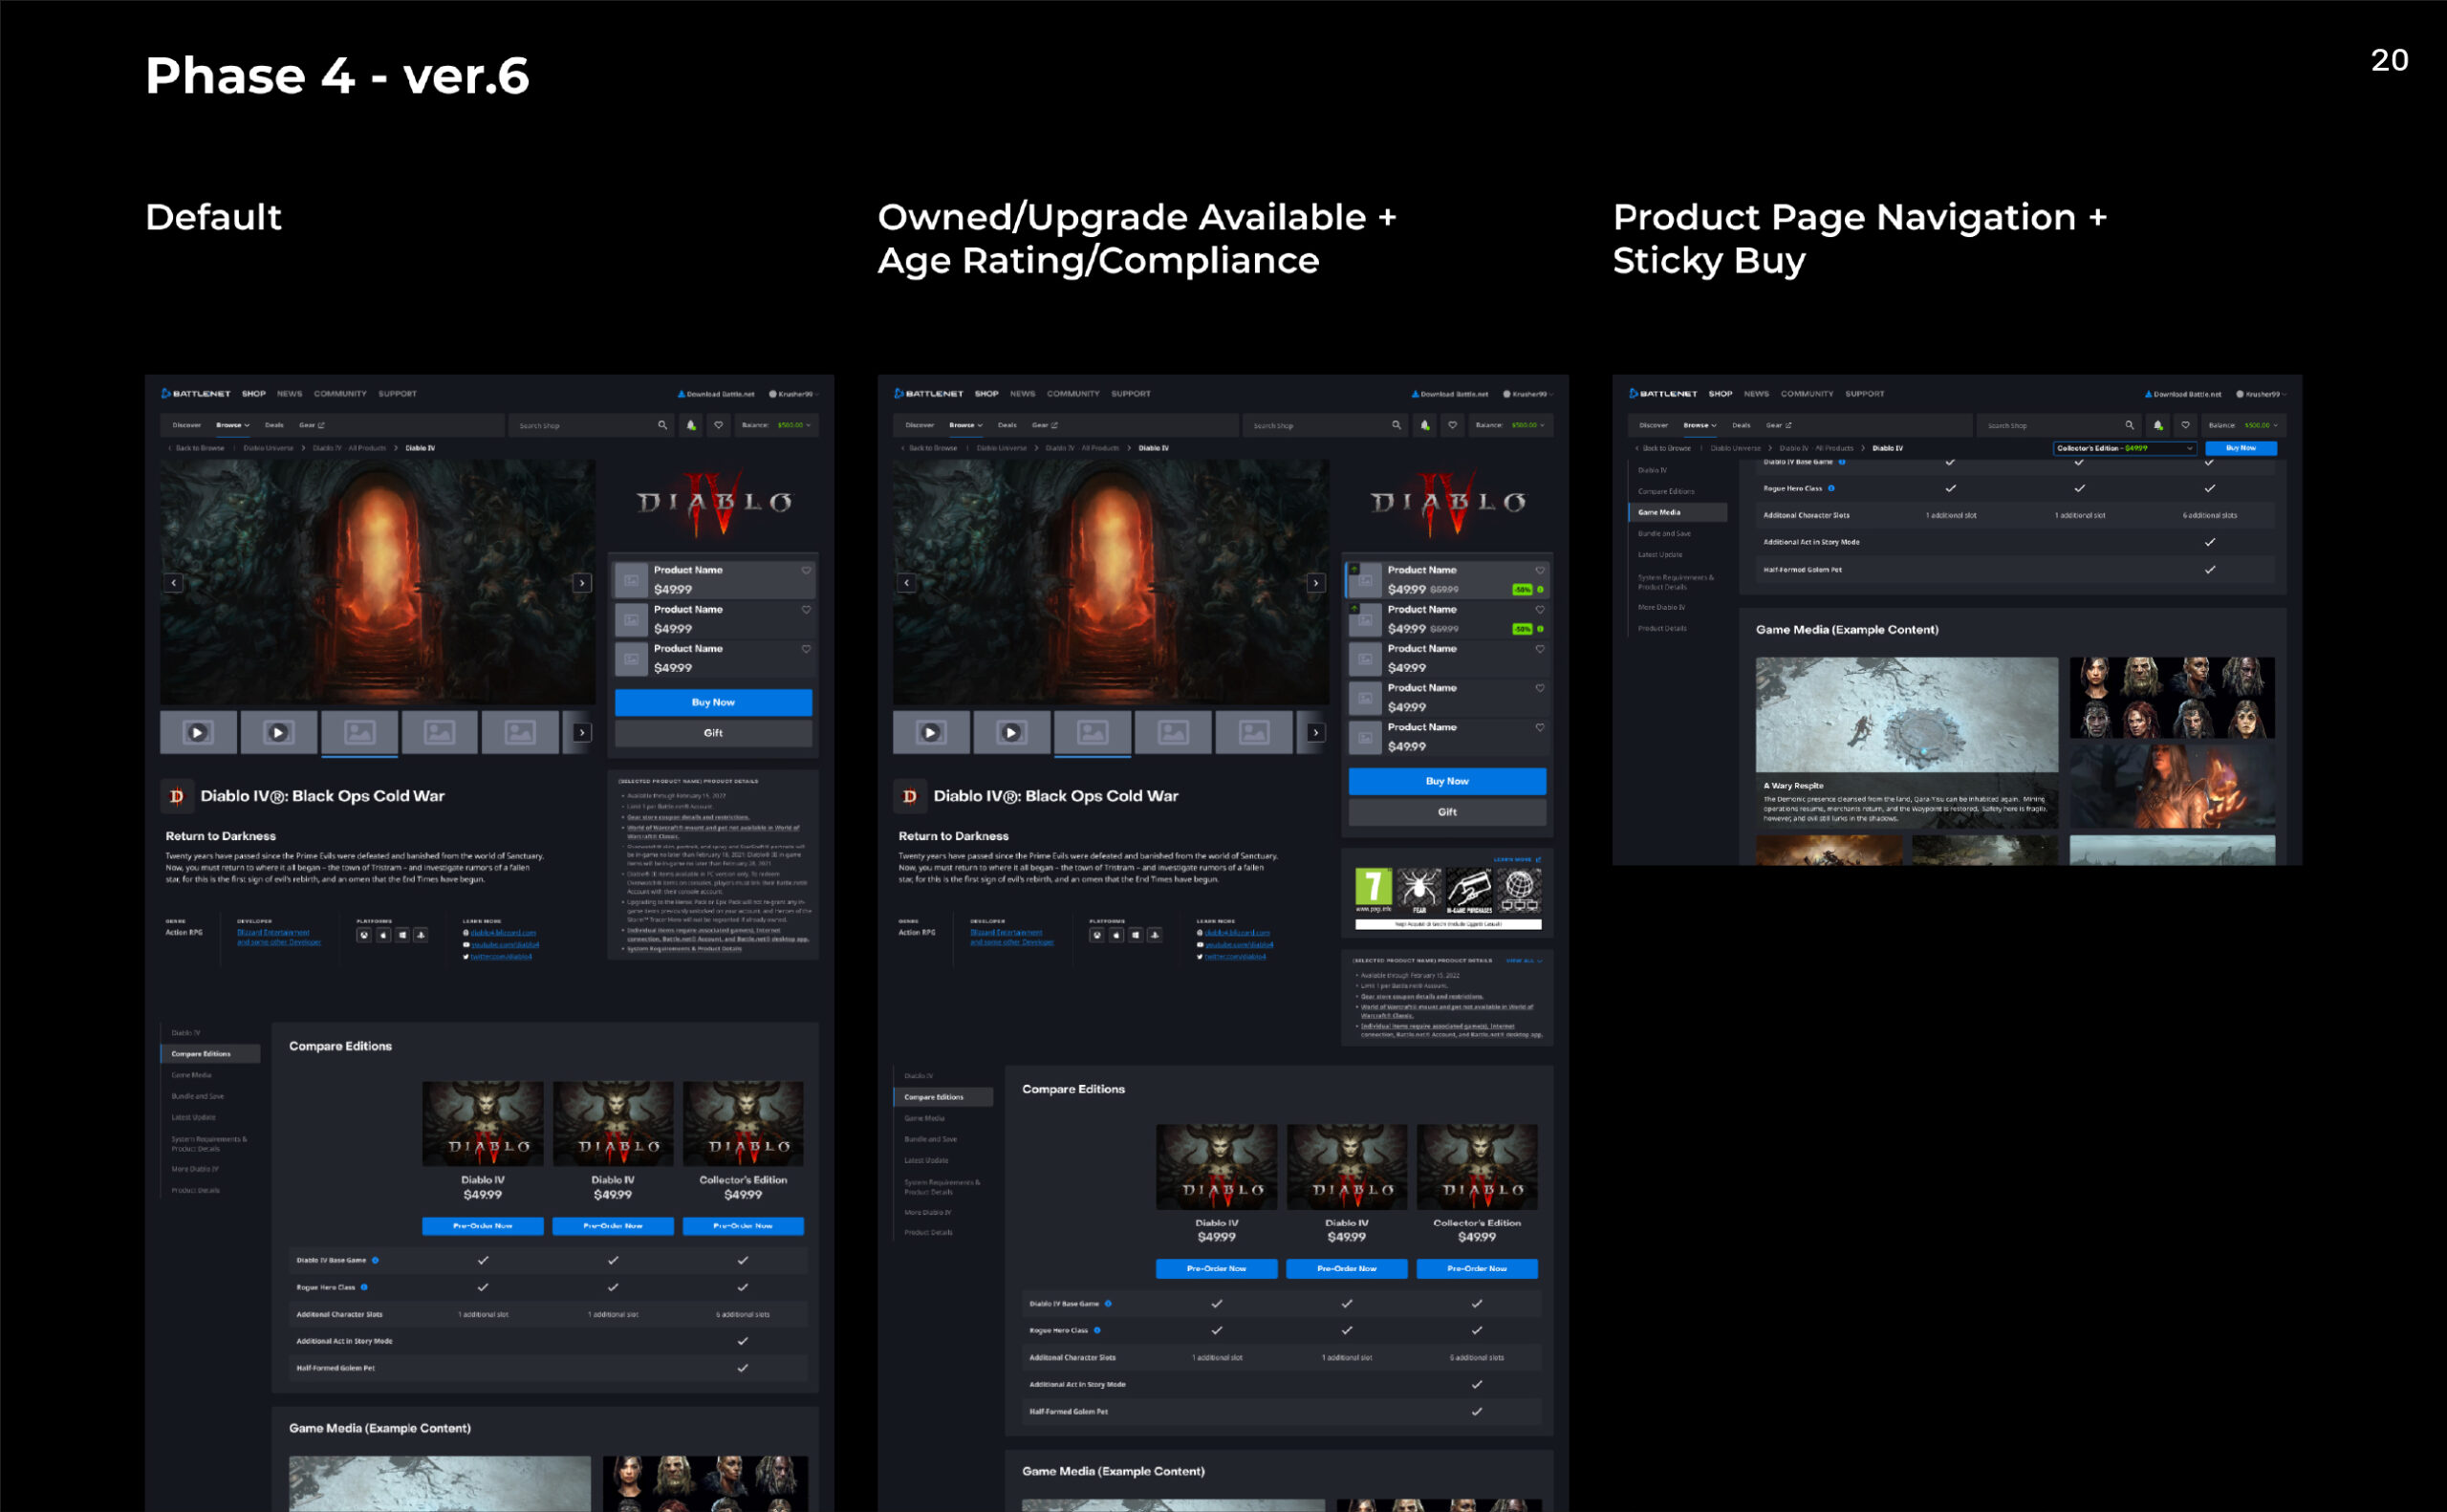Click Back to Browse in Default mockup
Image resolution: width=2447 pixels, height=1512 pixels.
click(x=197, y=448)
